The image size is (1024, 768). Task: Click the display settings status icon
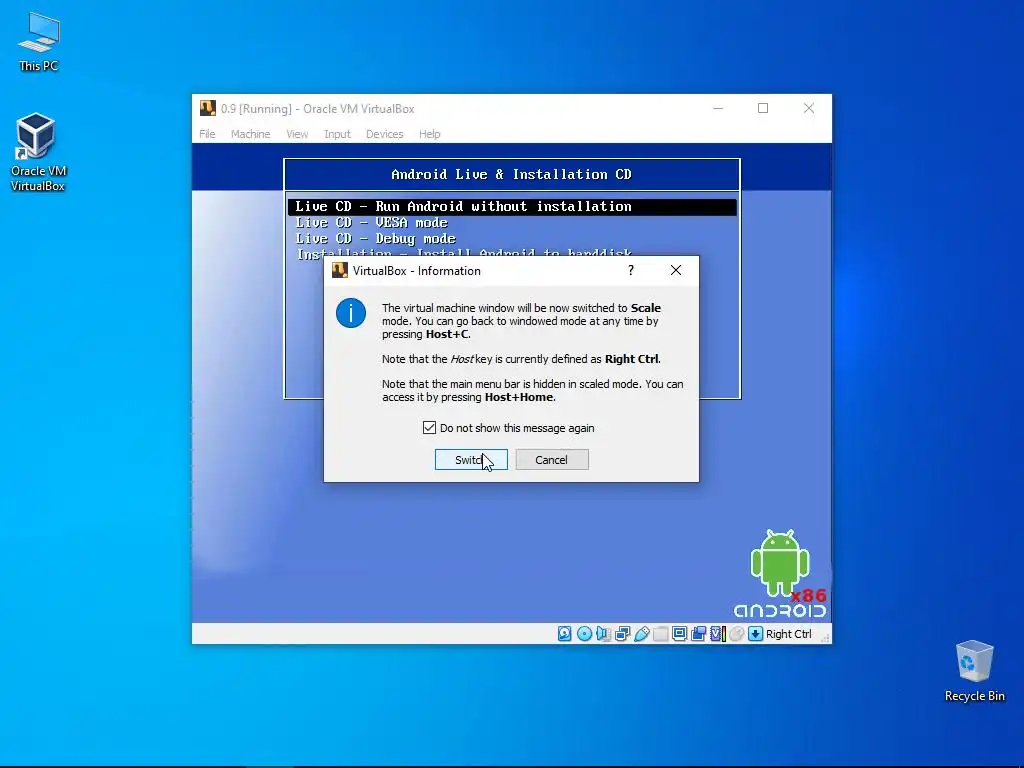[x=679, y=633]
